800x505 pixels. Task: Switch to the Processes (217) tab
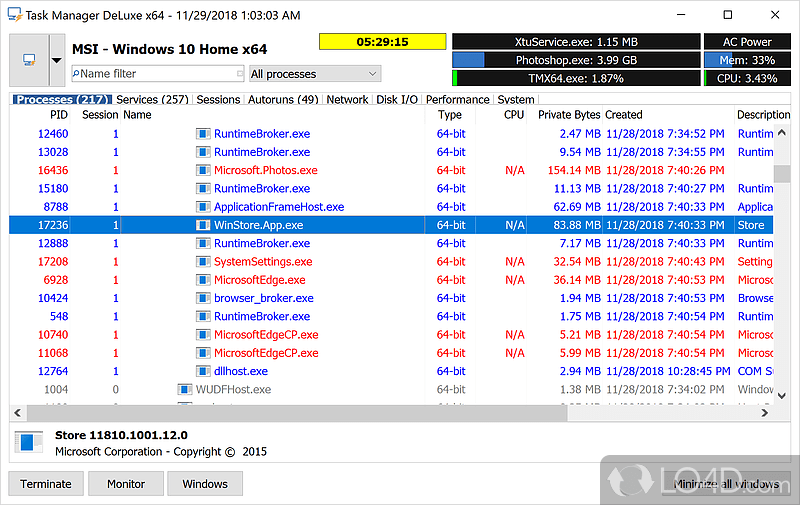[x=62, y=99]
